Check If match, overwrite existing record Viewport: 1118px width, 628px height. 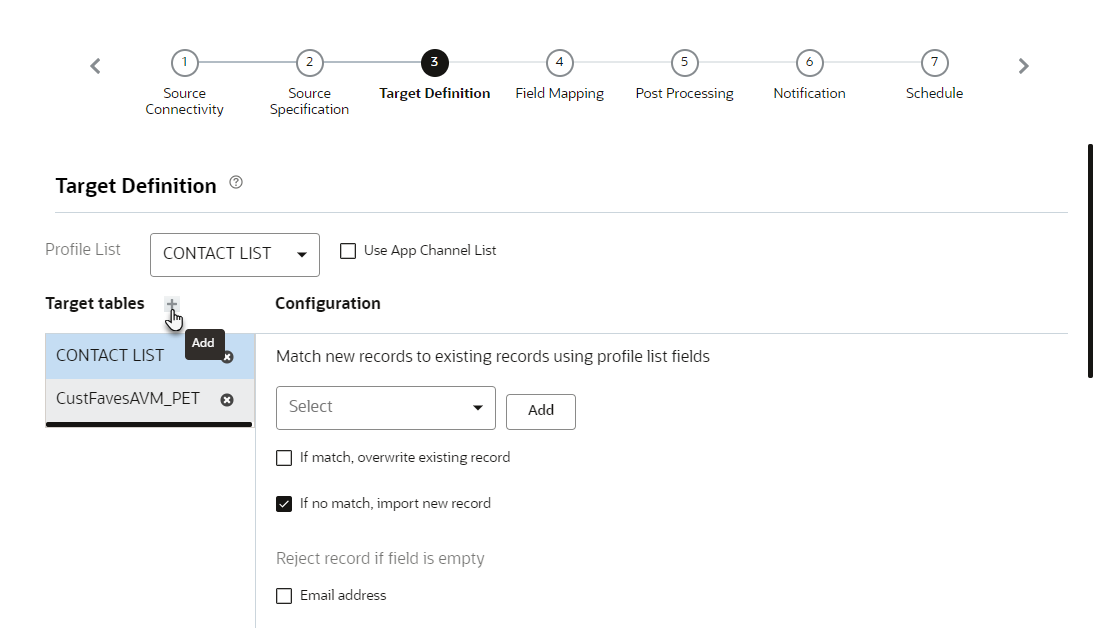point(284,458)
